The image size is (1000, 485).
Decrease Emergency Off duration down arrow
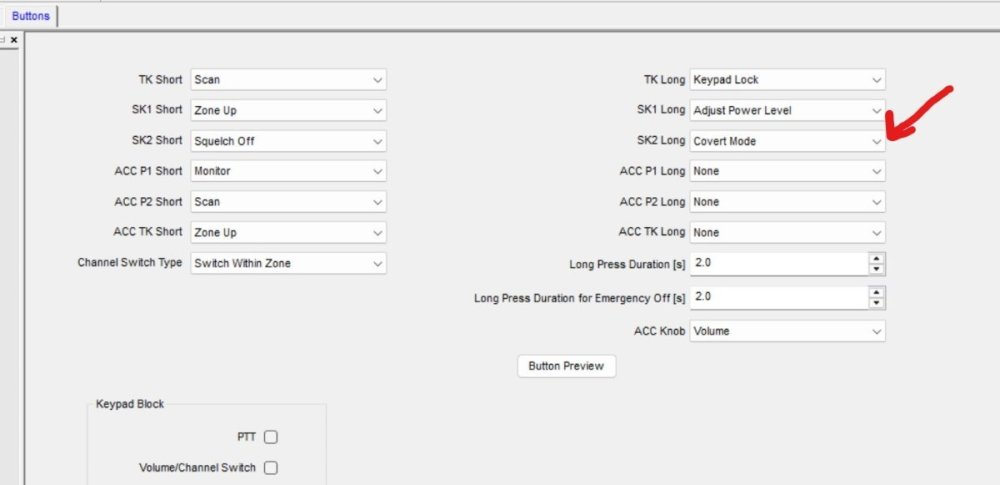point(877,302)
